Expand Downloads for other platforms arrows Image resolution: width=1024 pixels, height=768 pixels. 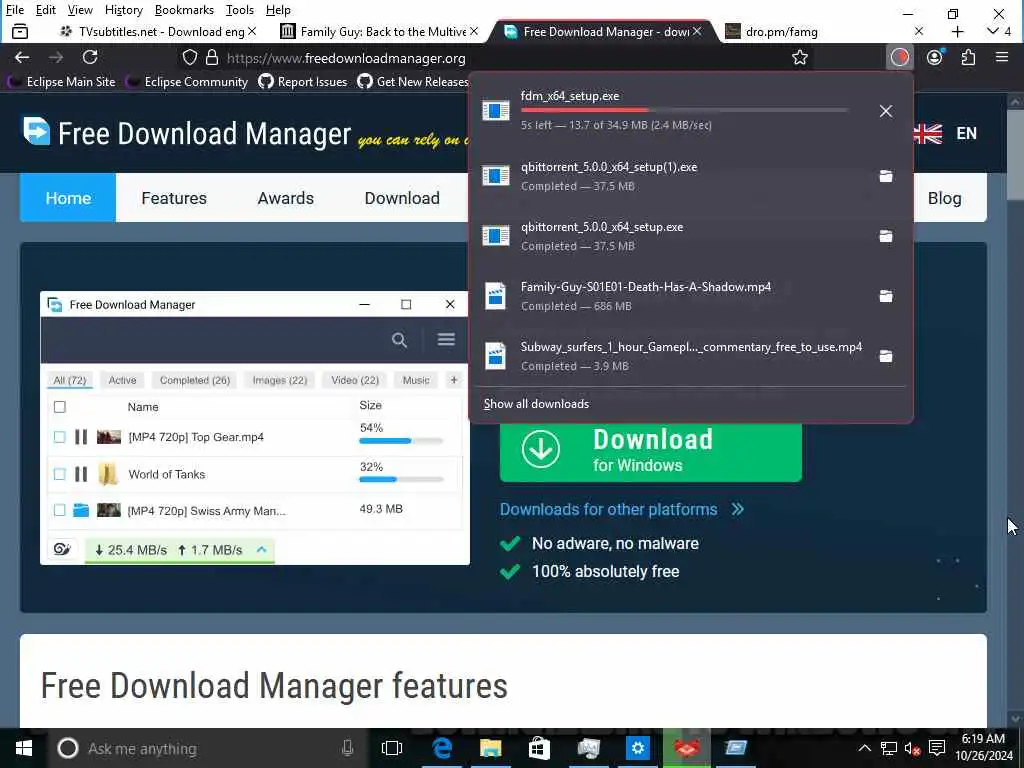coord(738,509)
